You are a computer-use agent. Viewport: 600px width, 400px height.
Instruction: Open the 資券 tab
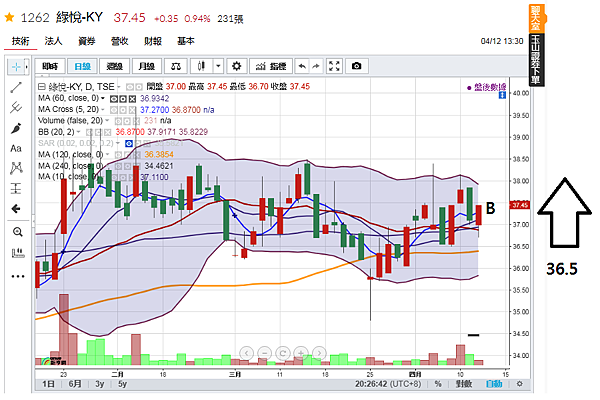point(86,41)
